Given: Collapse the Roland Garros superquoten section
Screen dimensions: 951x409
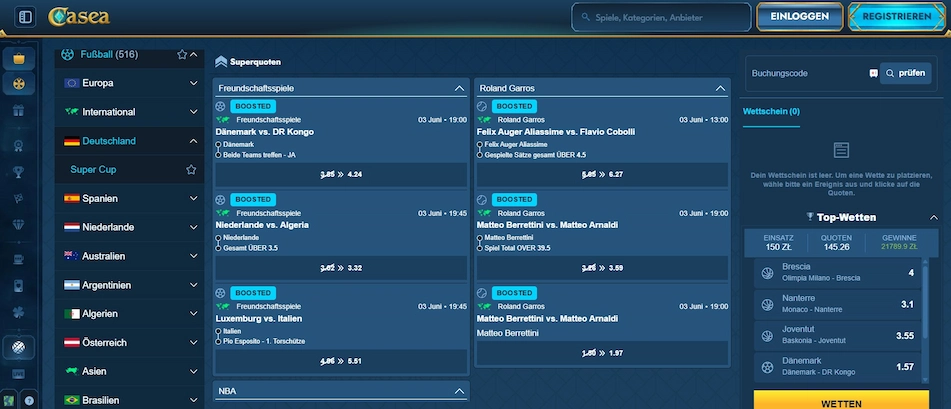Looking at the screenshot, I should coord(721,89).
